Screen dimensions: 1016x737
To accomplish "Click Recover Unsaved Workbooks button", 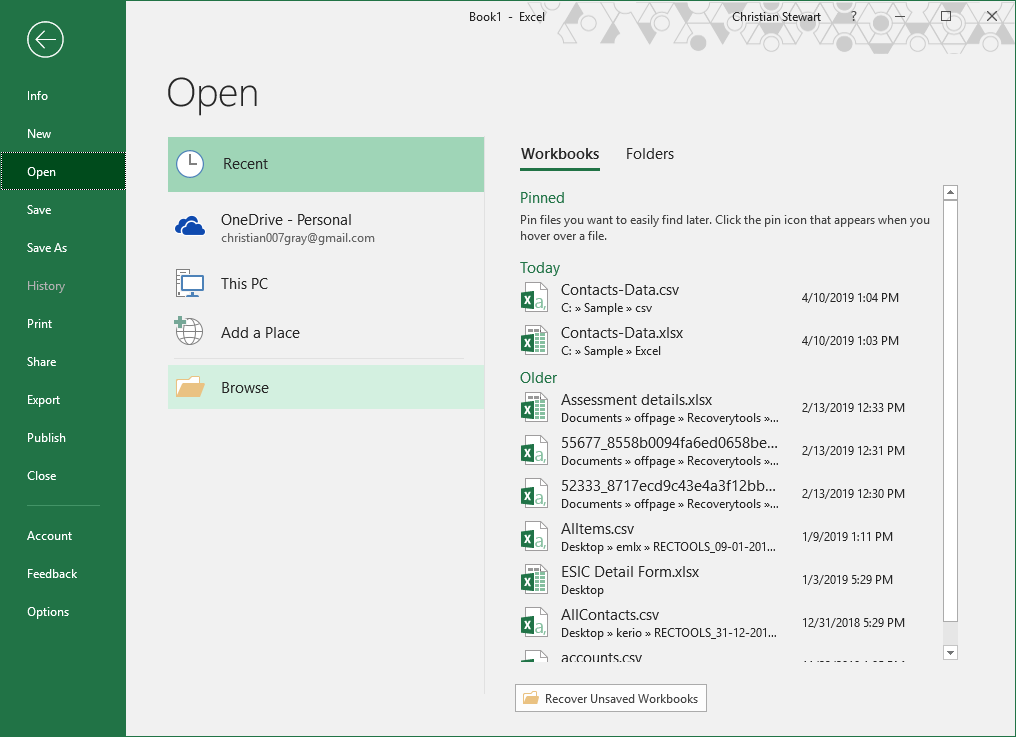I will [x=610, y=698].
